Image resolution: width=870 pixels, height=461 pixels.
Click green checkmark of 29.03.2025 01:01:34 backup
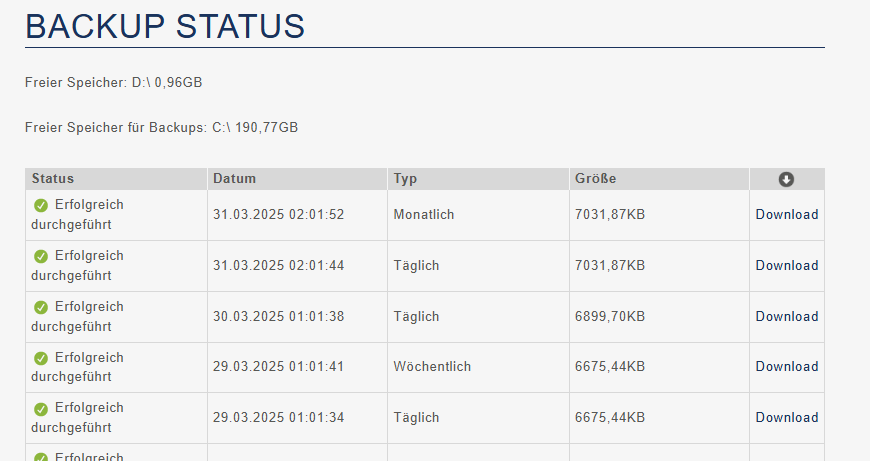(41, 409)
